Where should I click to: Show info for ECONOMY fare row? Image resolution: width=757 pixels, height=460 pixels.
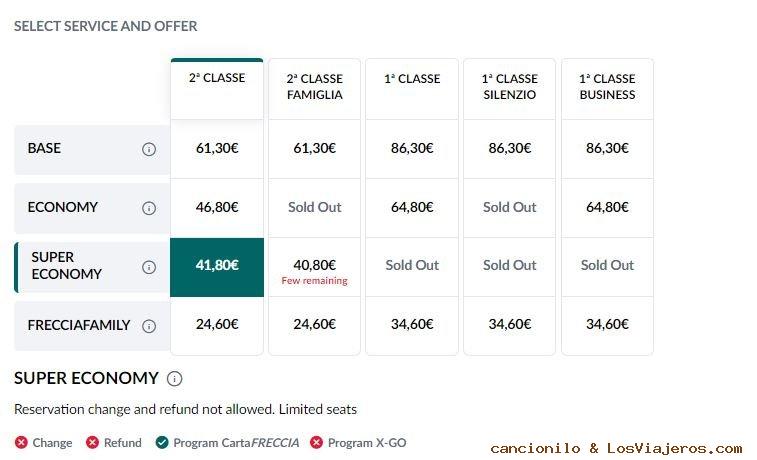coord(149,208)
